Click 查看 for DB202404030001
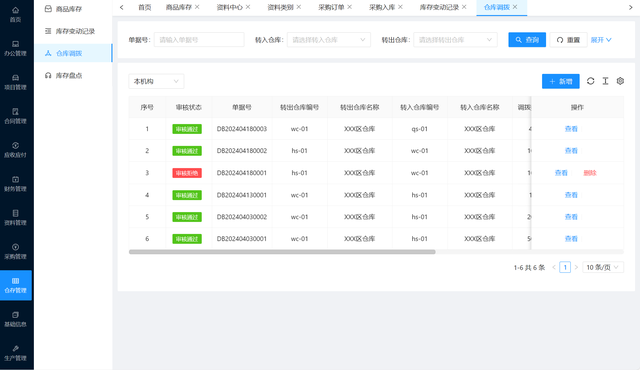The width and height of the screenshot is (640, 370). [571, 239]
